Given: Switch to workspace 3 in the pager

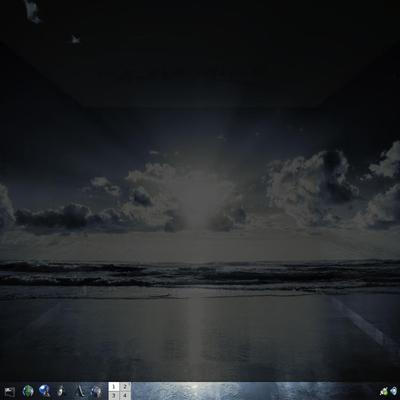Looking at the screenshot, I should 114,396.
